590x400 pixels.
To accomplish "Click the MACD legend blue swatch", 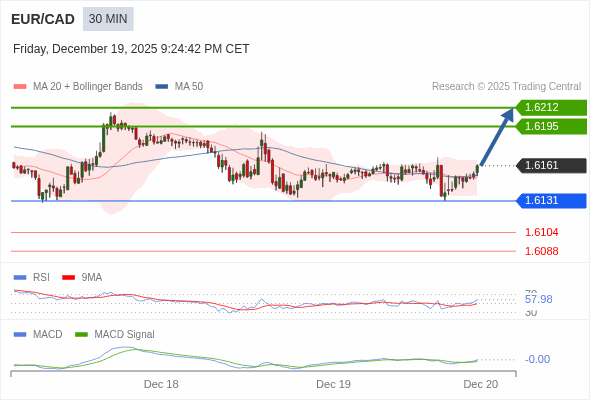I will 20,335.
